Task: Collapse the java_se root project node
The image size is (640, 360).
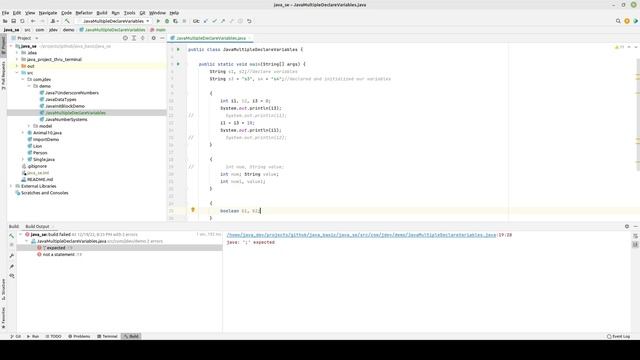Action: 11,46
